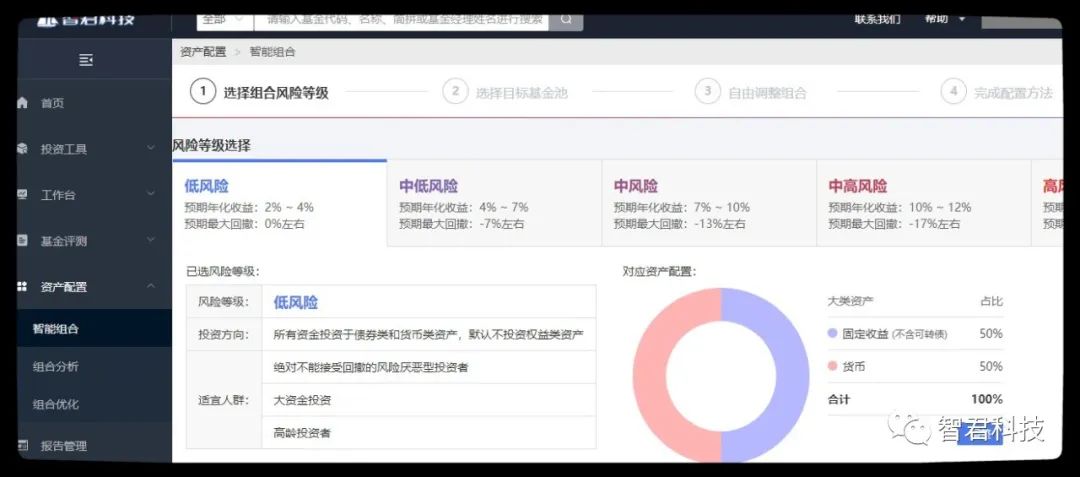Image resolution: width=1080 pixels, height=477 pixels.
Task: Expand the 基金评测 menu chevron
Action: [151, 240]
